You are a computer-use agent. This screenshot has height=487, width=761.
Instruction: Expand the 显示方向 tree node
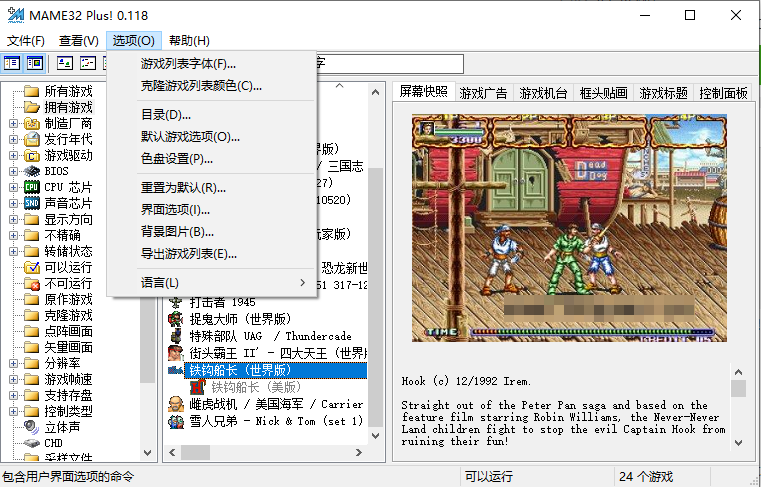[14, 220]
